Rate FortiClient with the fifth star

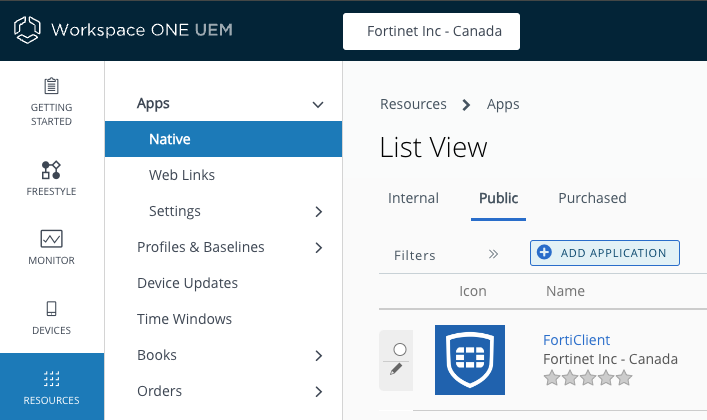click(625, 378)
